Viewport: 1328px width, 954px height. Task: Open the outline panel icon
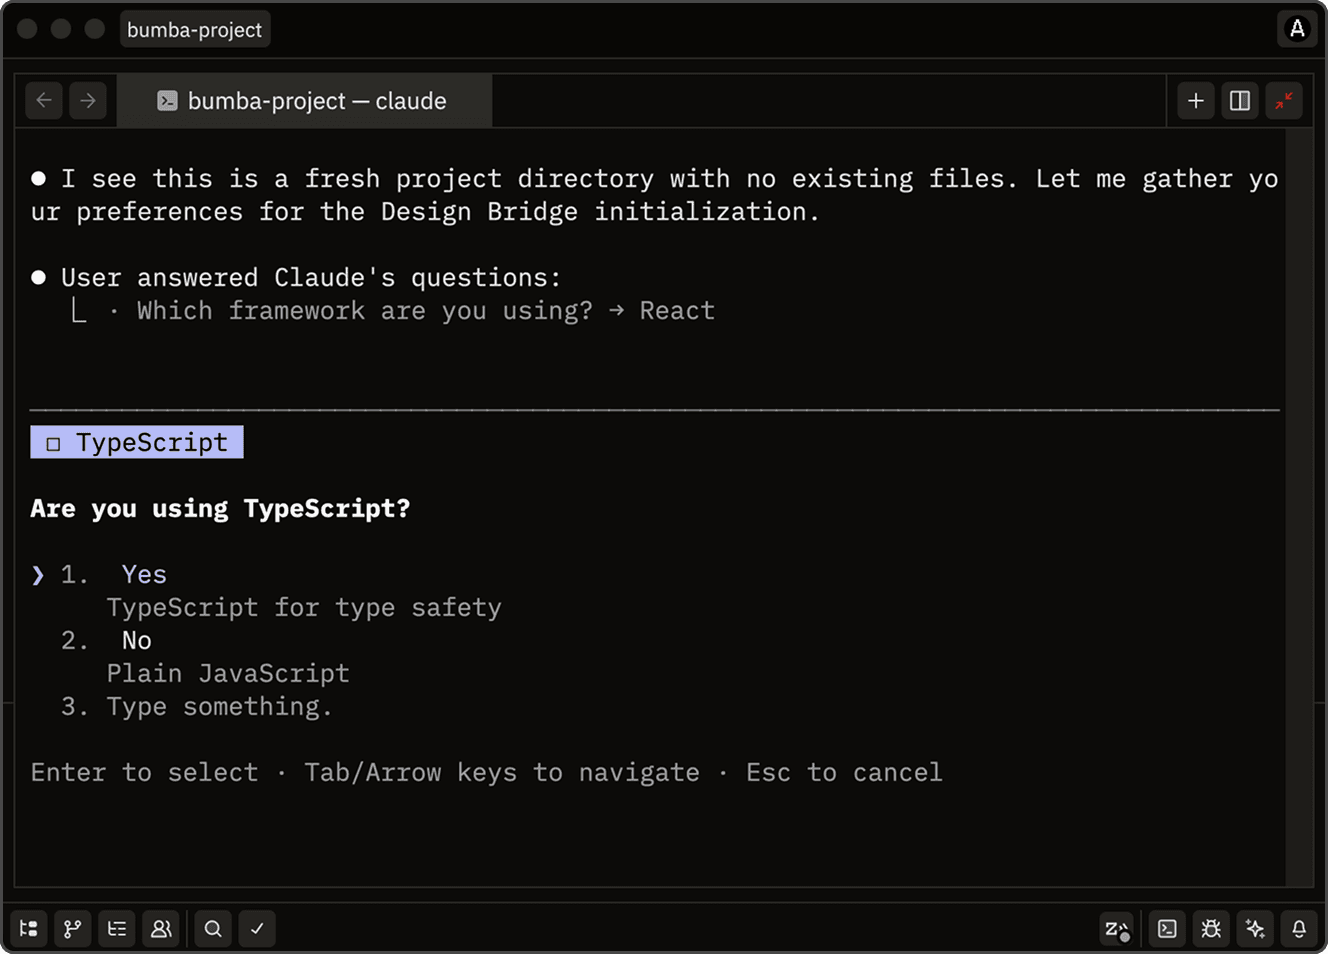coord(117,929)
